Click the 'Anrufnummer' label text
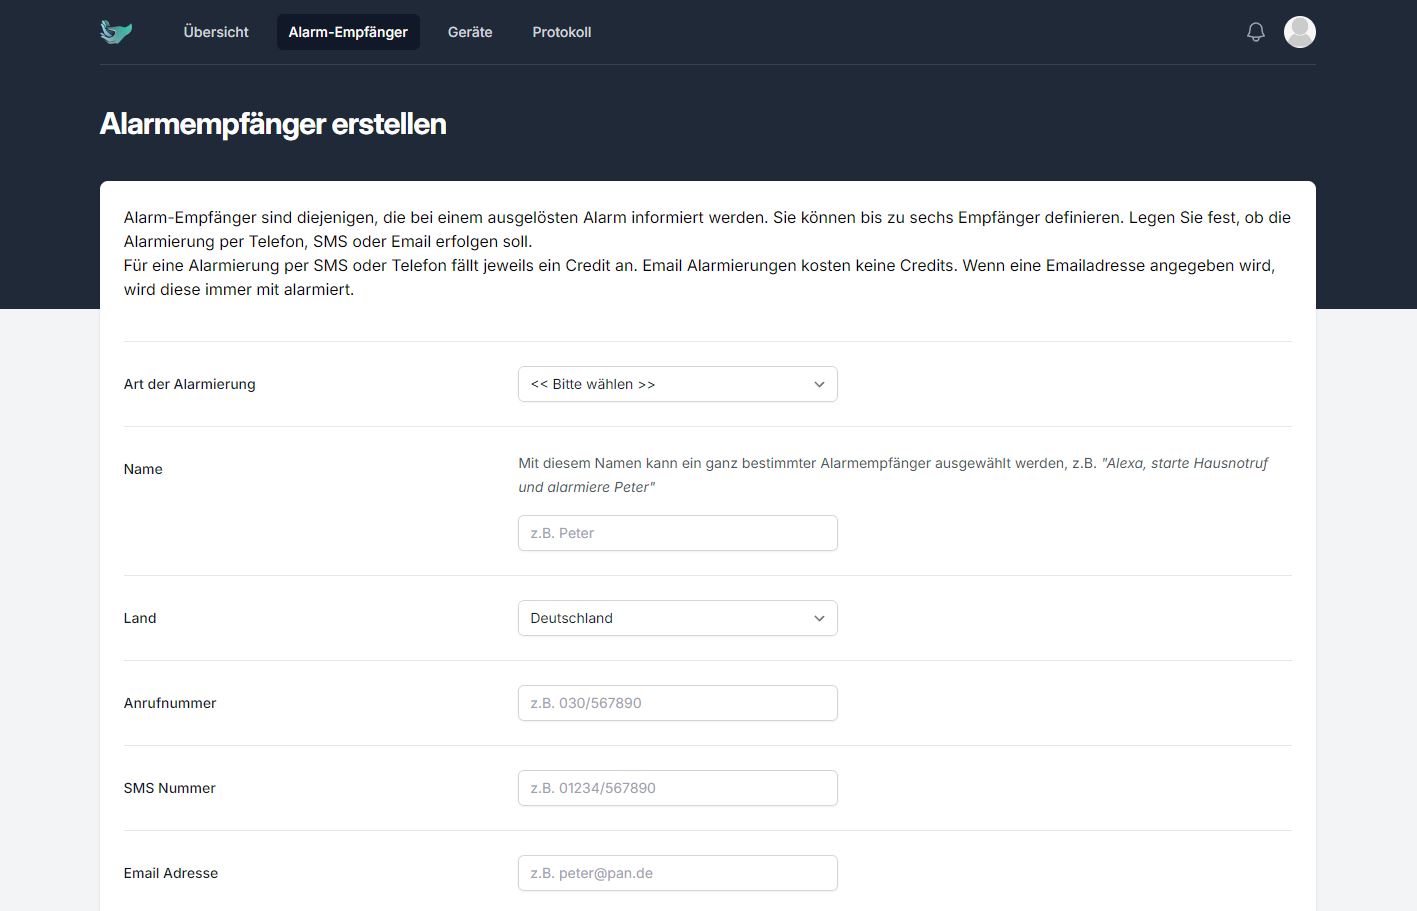 coord(170,703)
